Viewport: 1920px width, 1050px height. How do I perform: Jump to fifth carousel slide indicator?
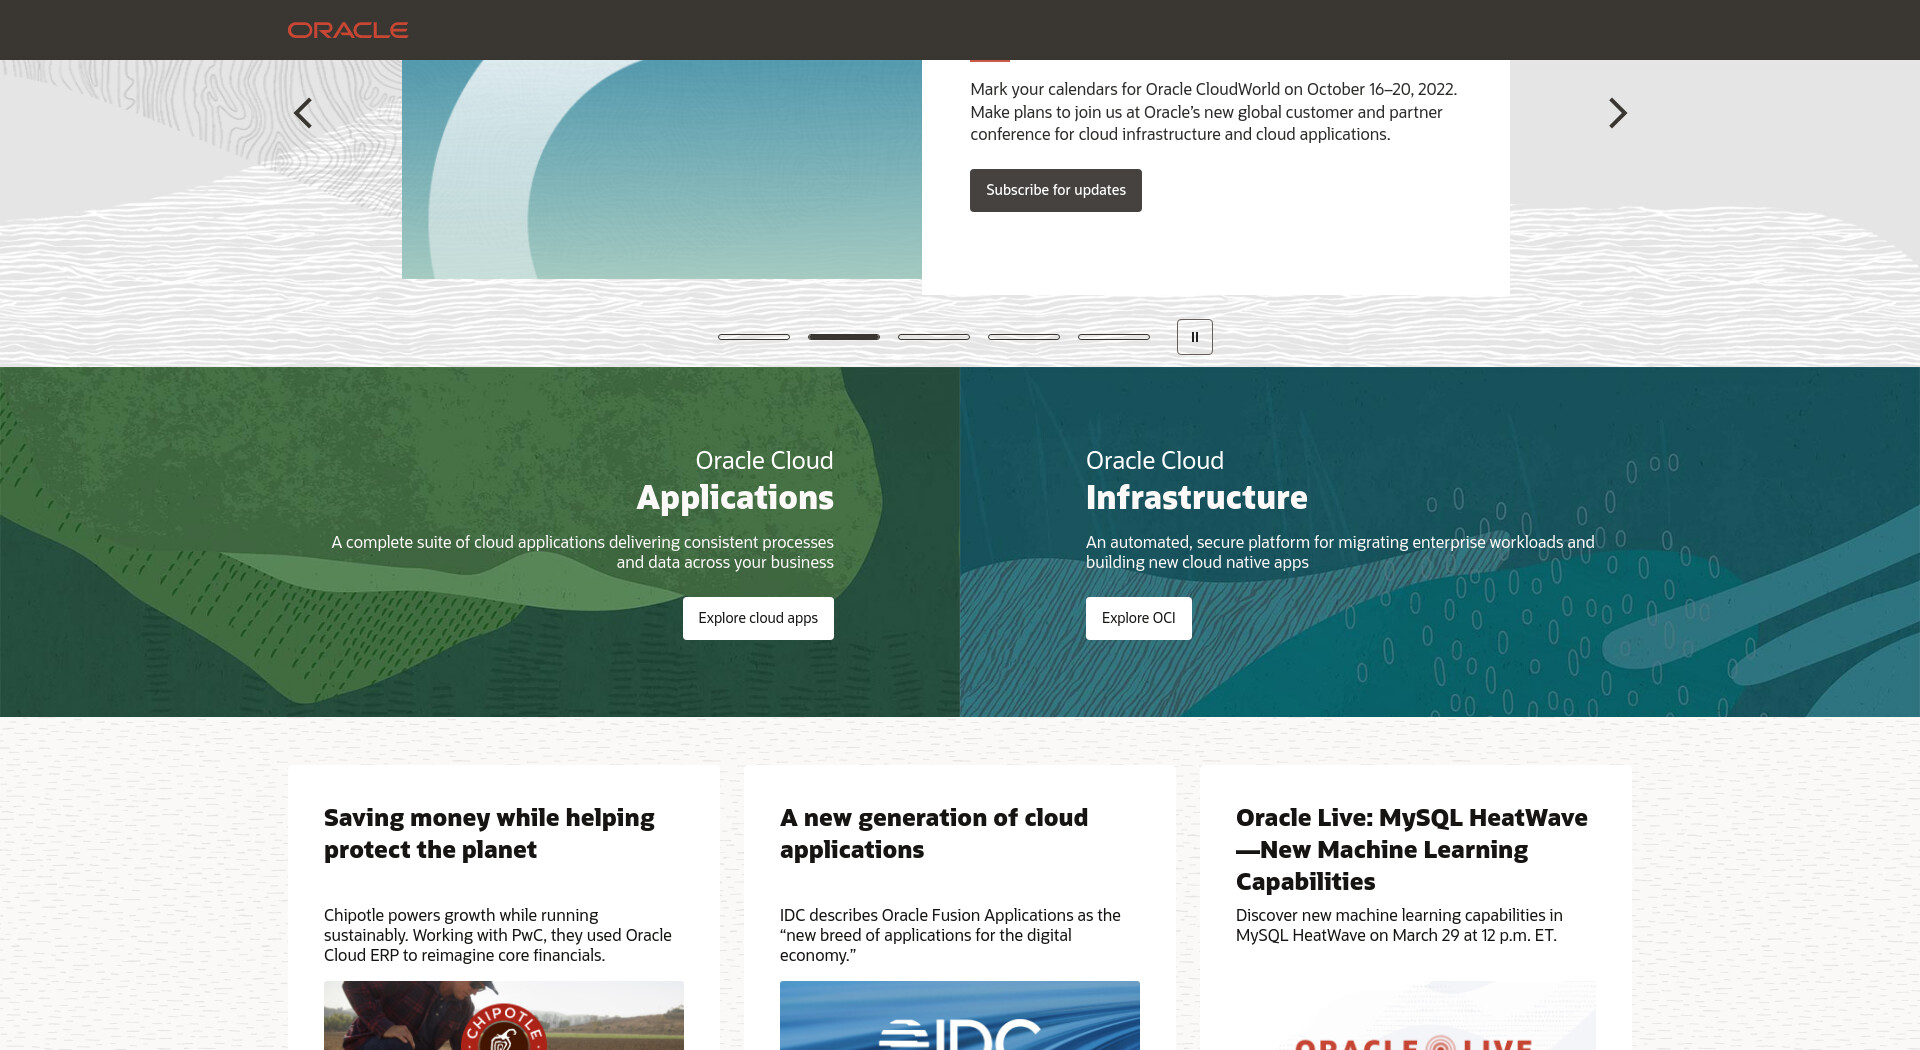[x=1114, y=337]
